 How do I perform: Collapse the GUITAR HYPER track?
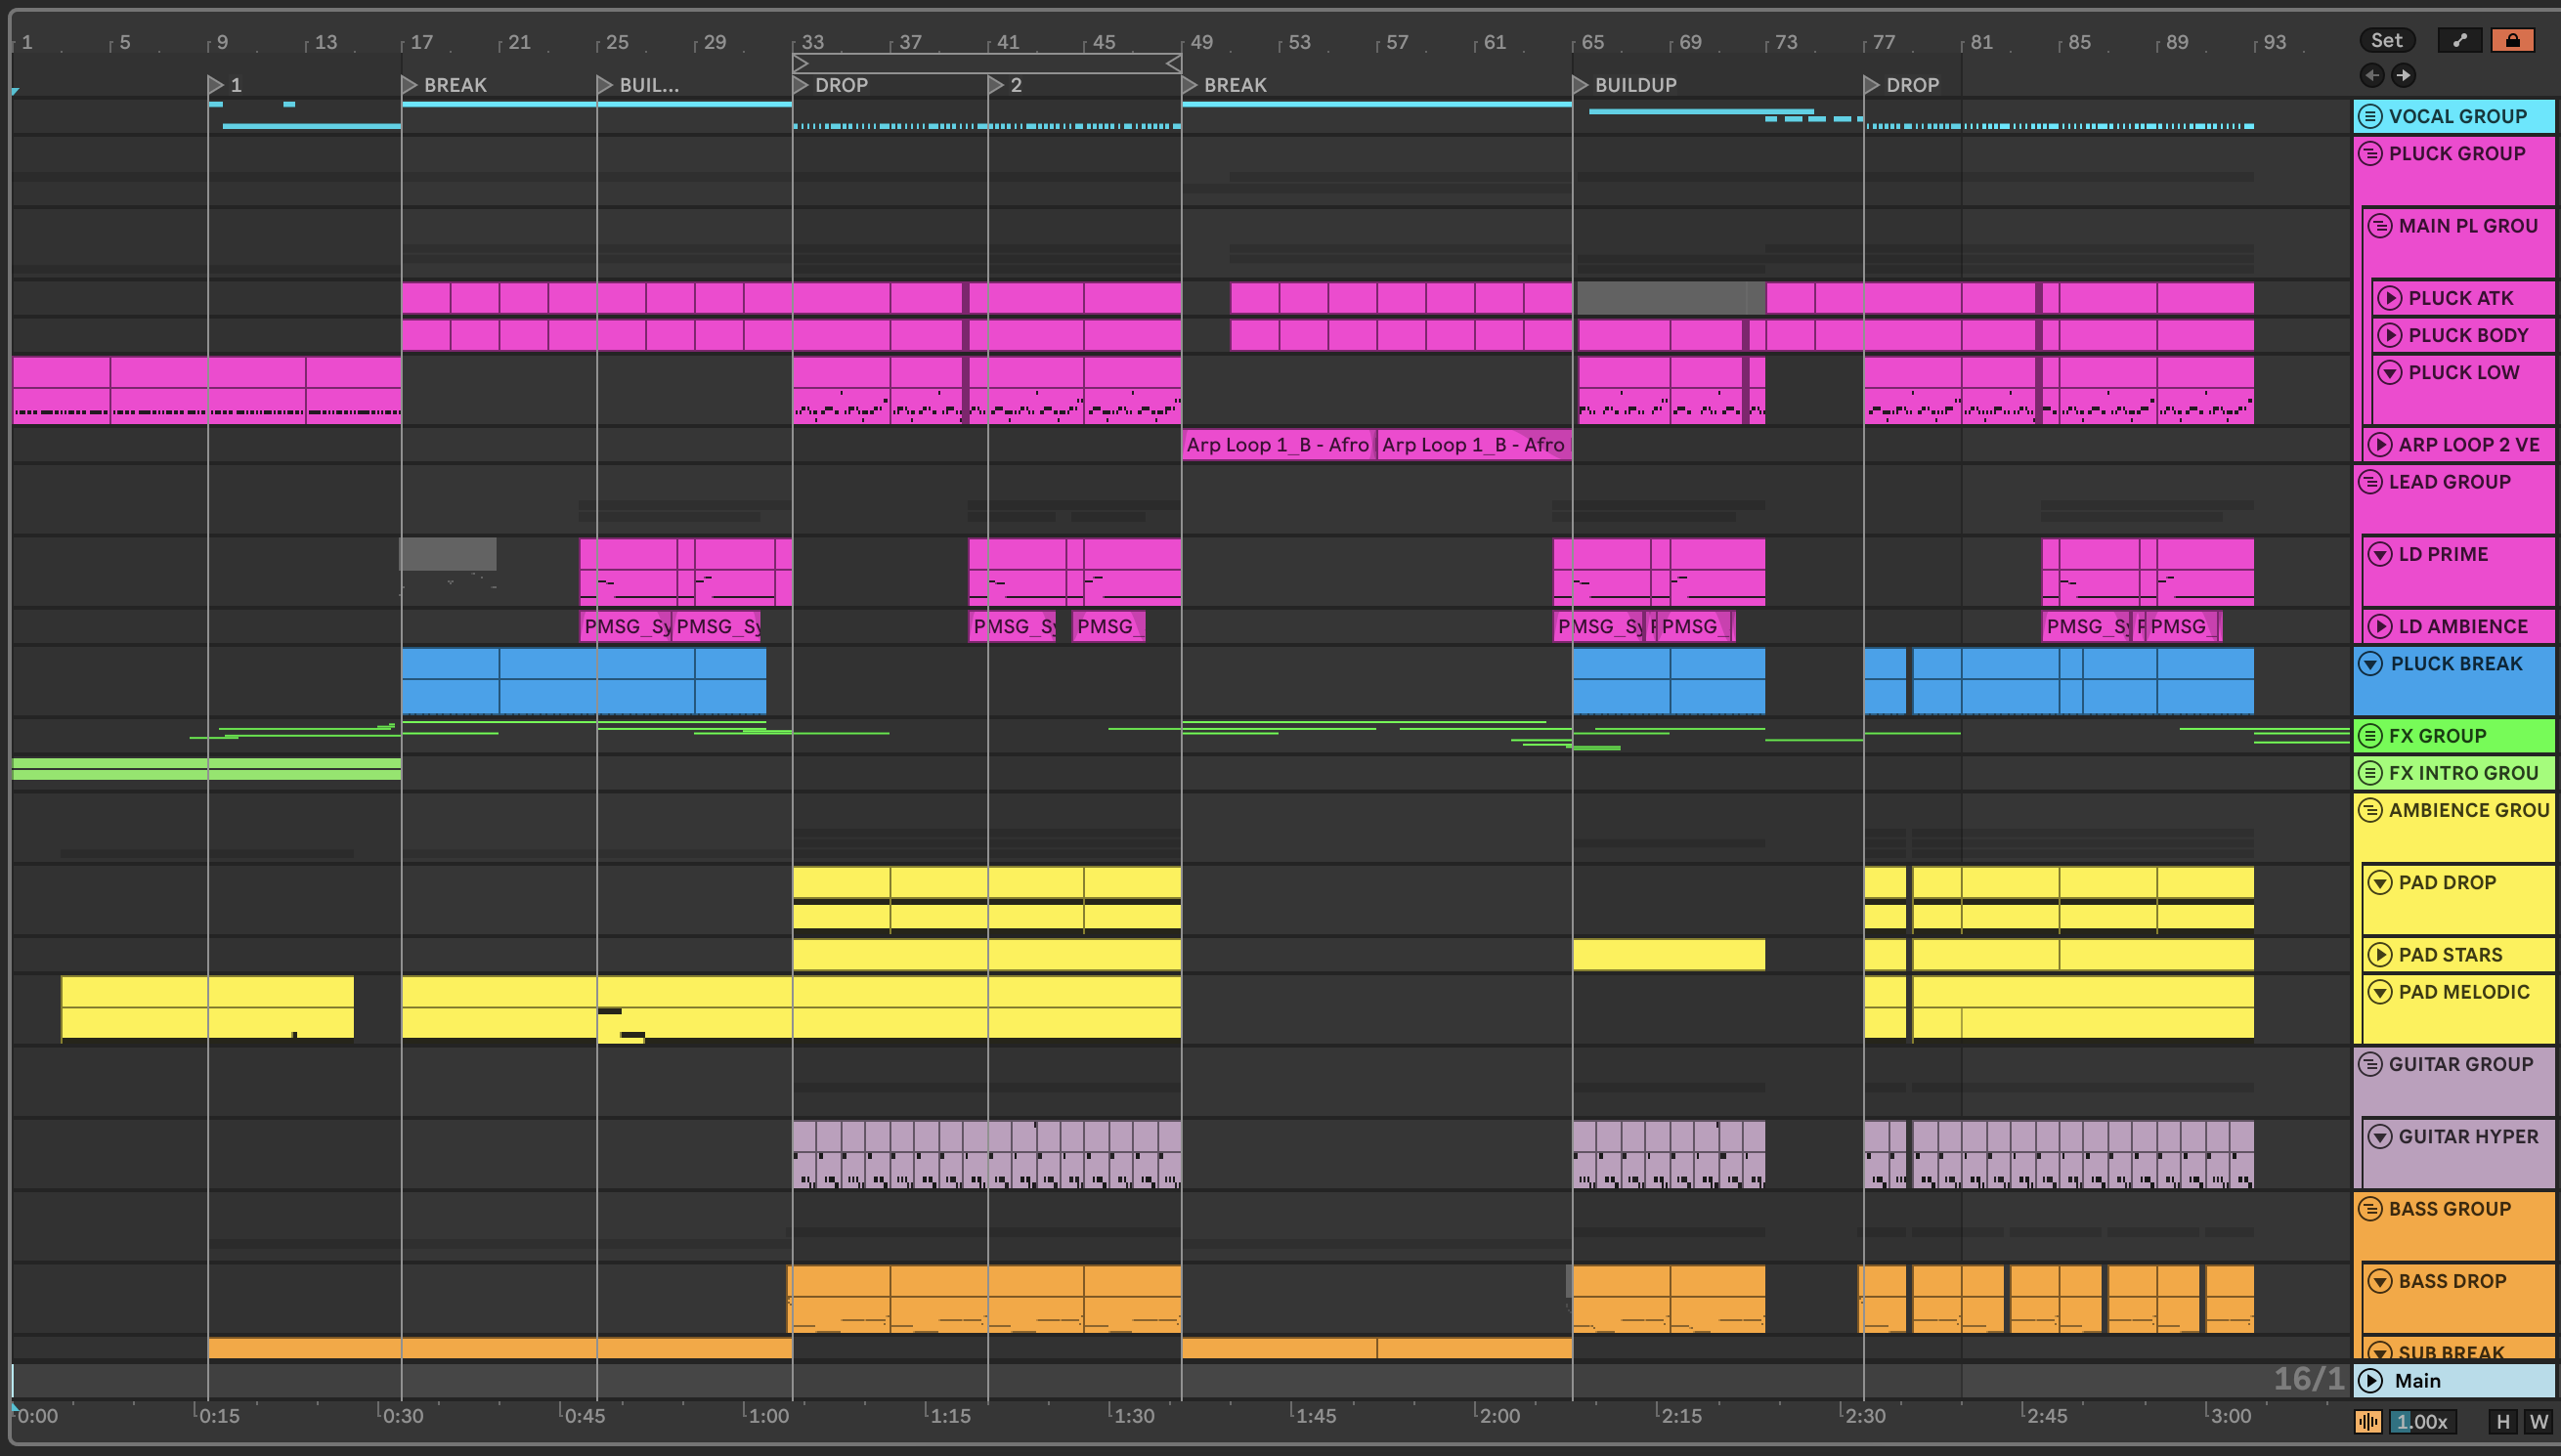coord(2380,1137)
